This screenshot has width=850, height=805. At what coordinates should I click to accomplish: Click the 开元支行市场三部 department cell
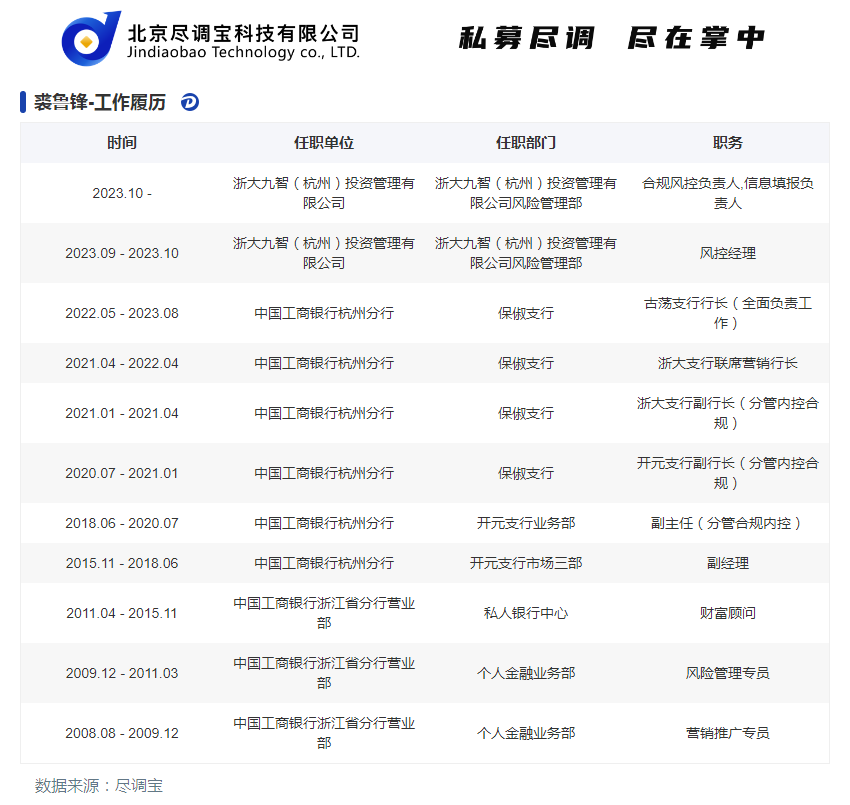pos(526,563)
